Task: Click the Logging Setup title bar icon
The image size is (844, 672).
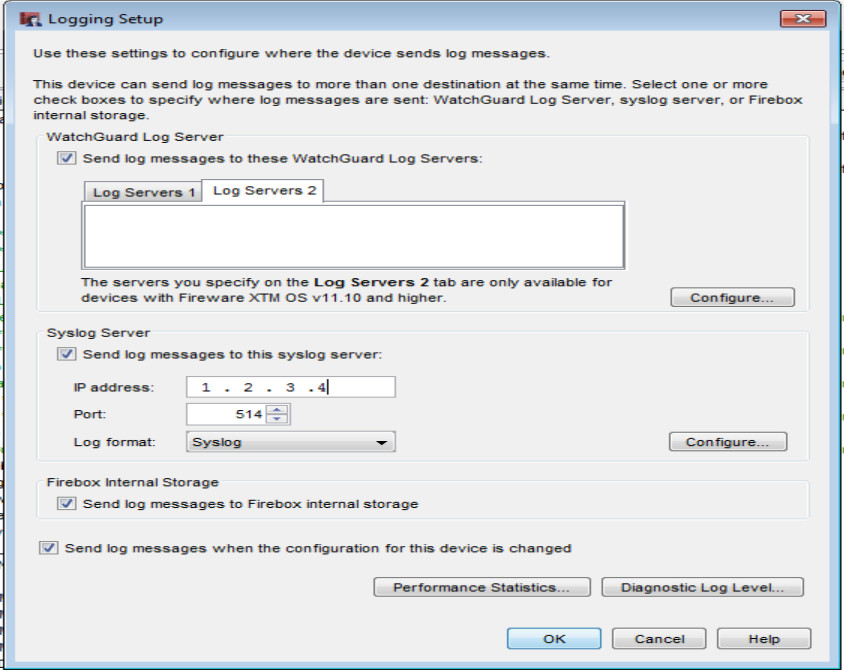Action: (x=30, y=19)
